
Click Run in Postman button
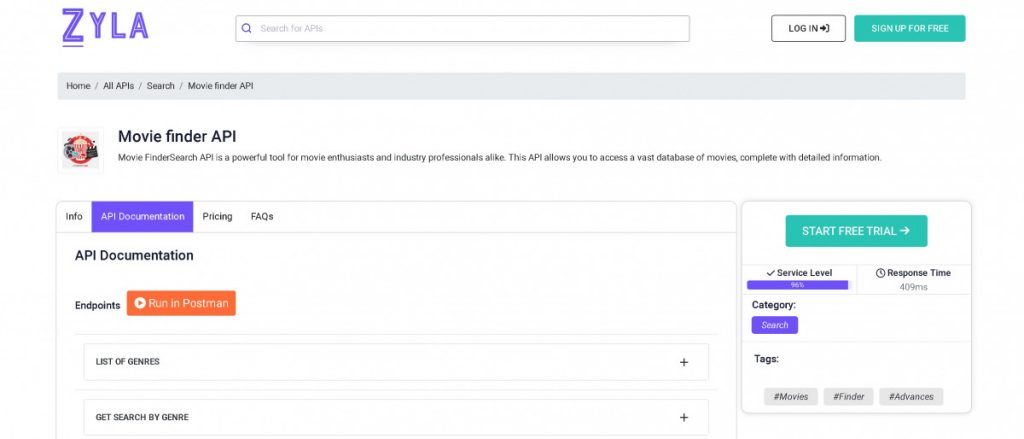(181, 303)
